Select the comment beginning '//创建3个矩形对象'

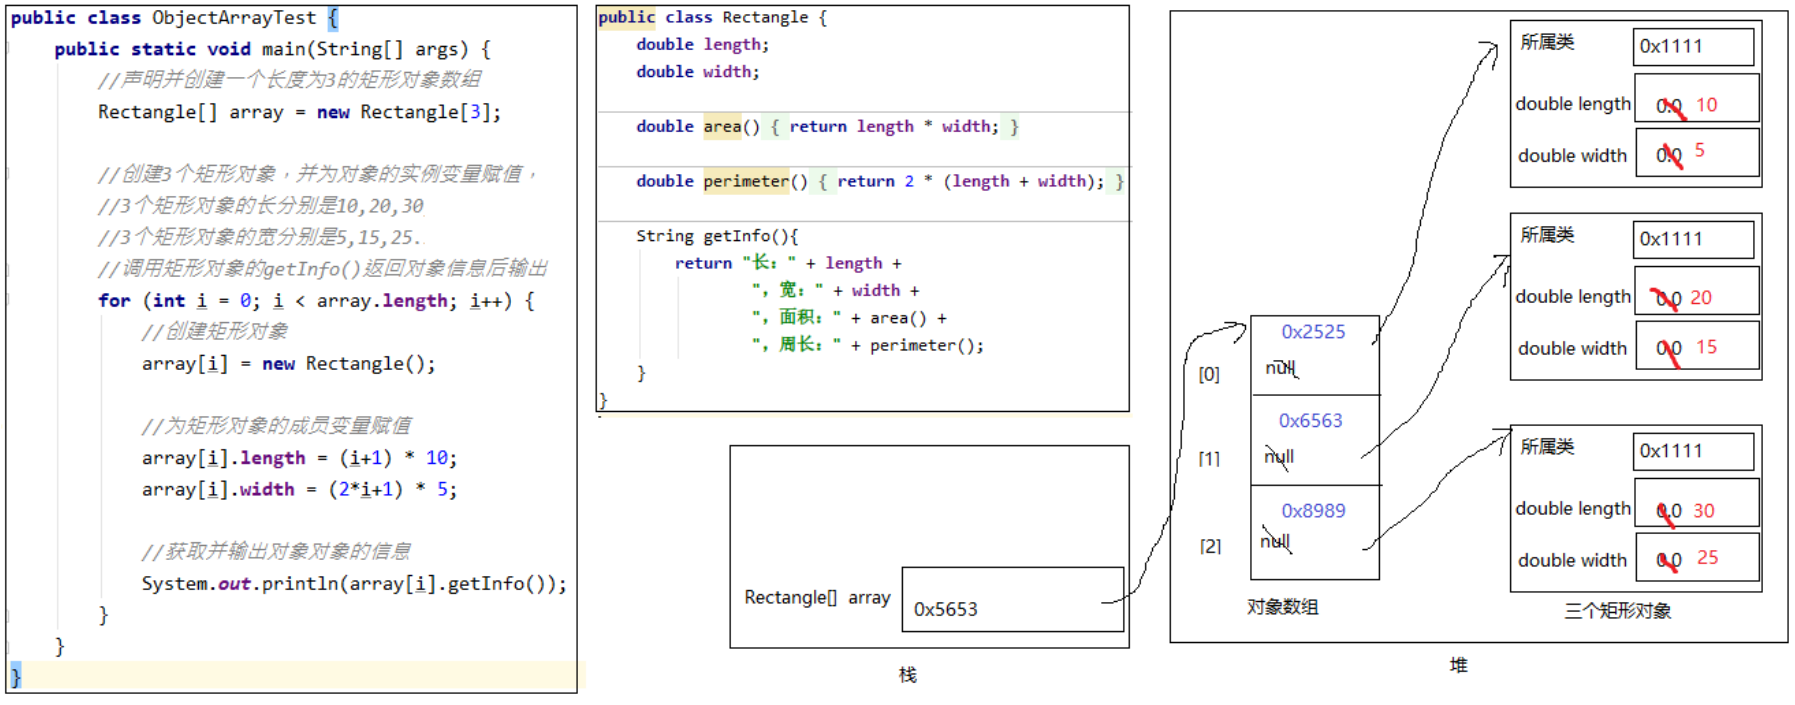click(x=317, y=174)
